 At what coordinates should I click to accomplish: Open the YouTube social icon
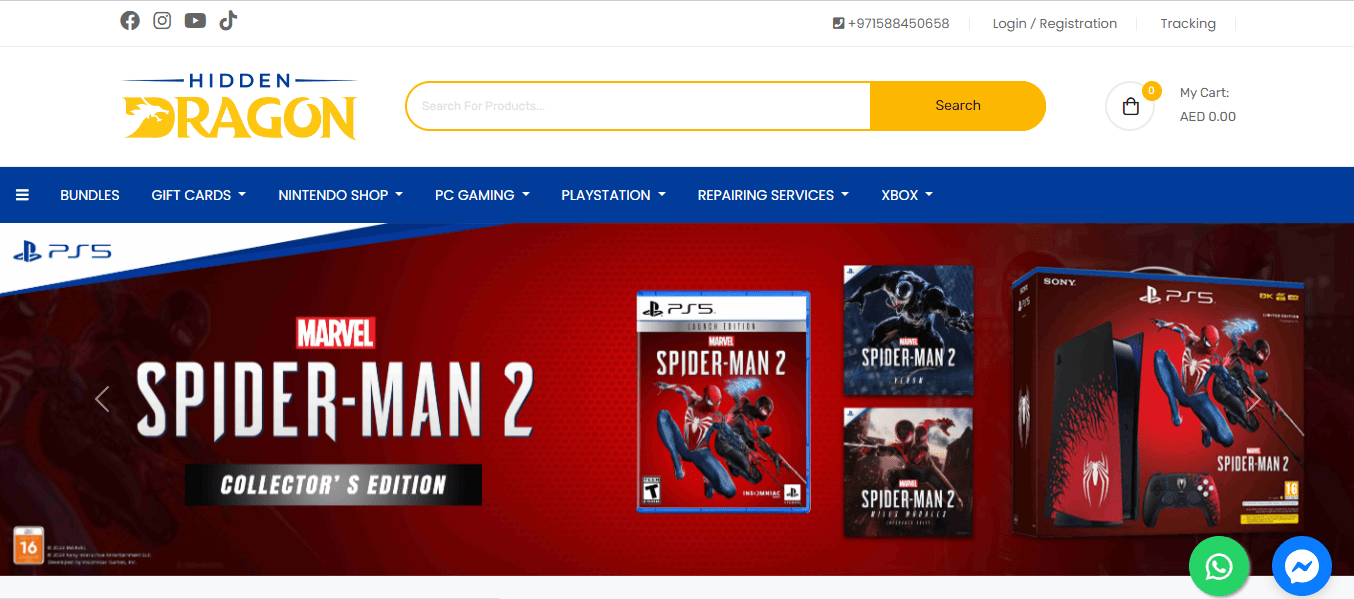(x=195, y=21)
